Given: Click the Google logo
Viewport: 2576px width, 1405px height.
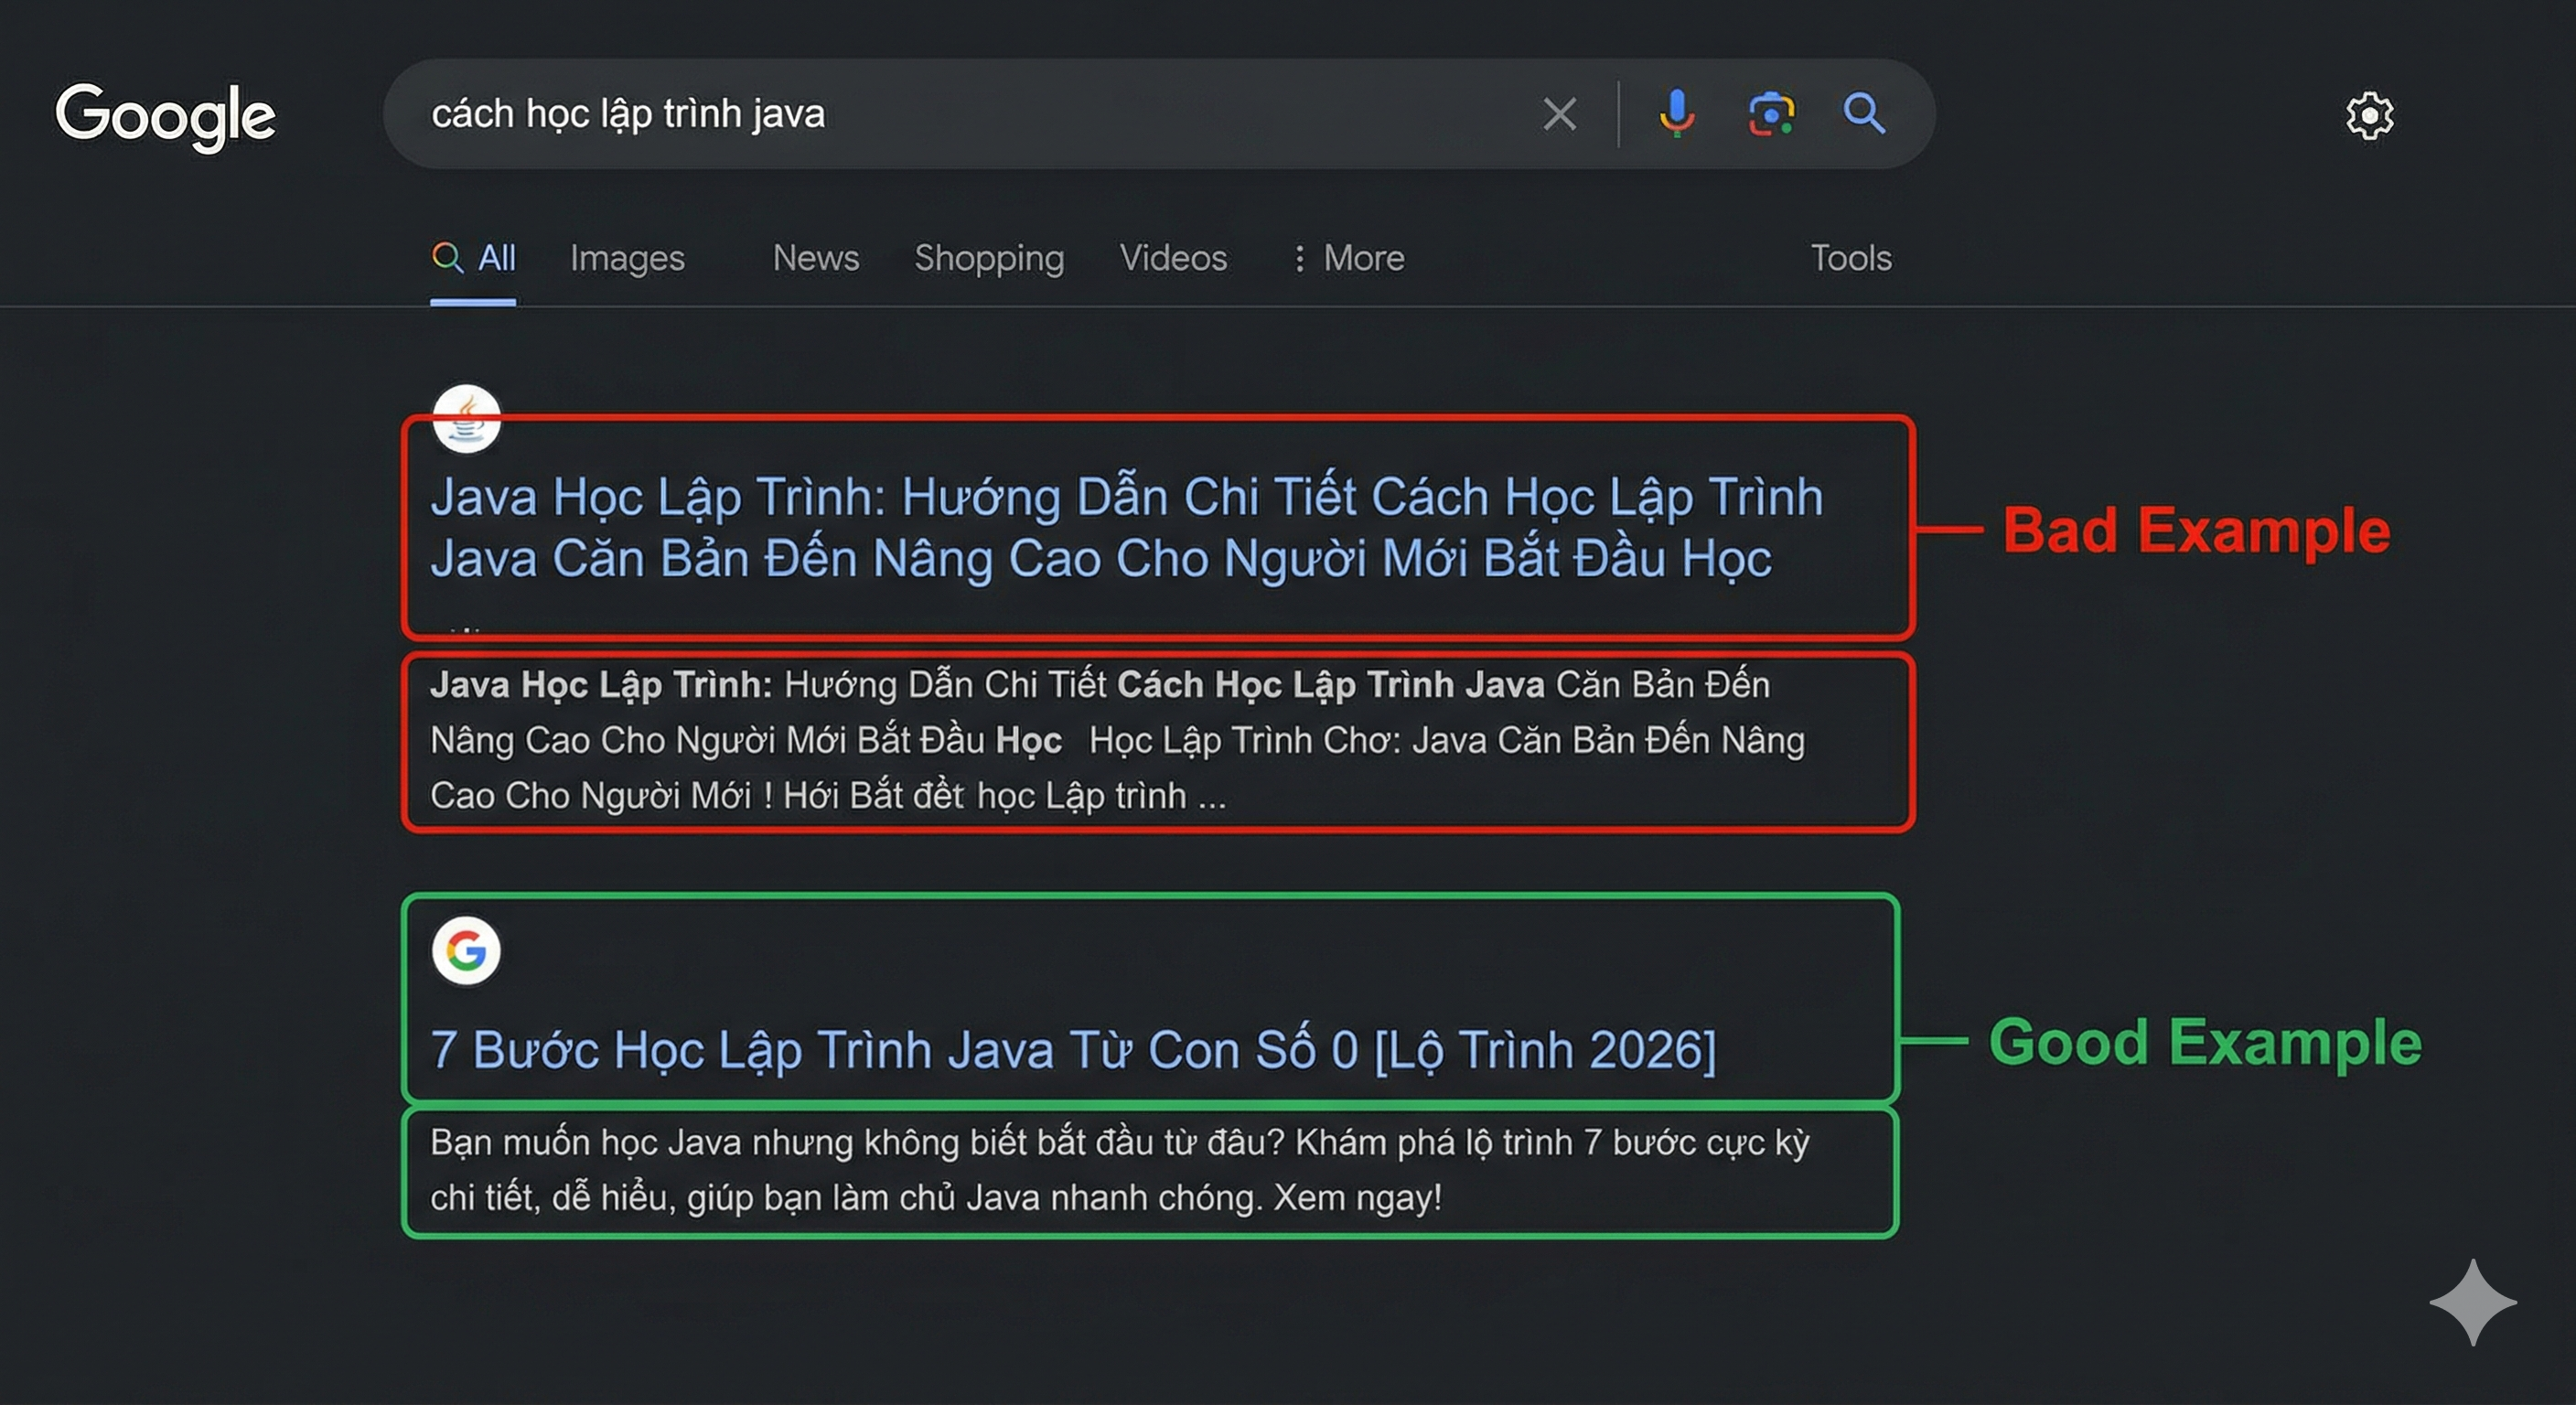Looking at the screenshot, I should point(165,115).
